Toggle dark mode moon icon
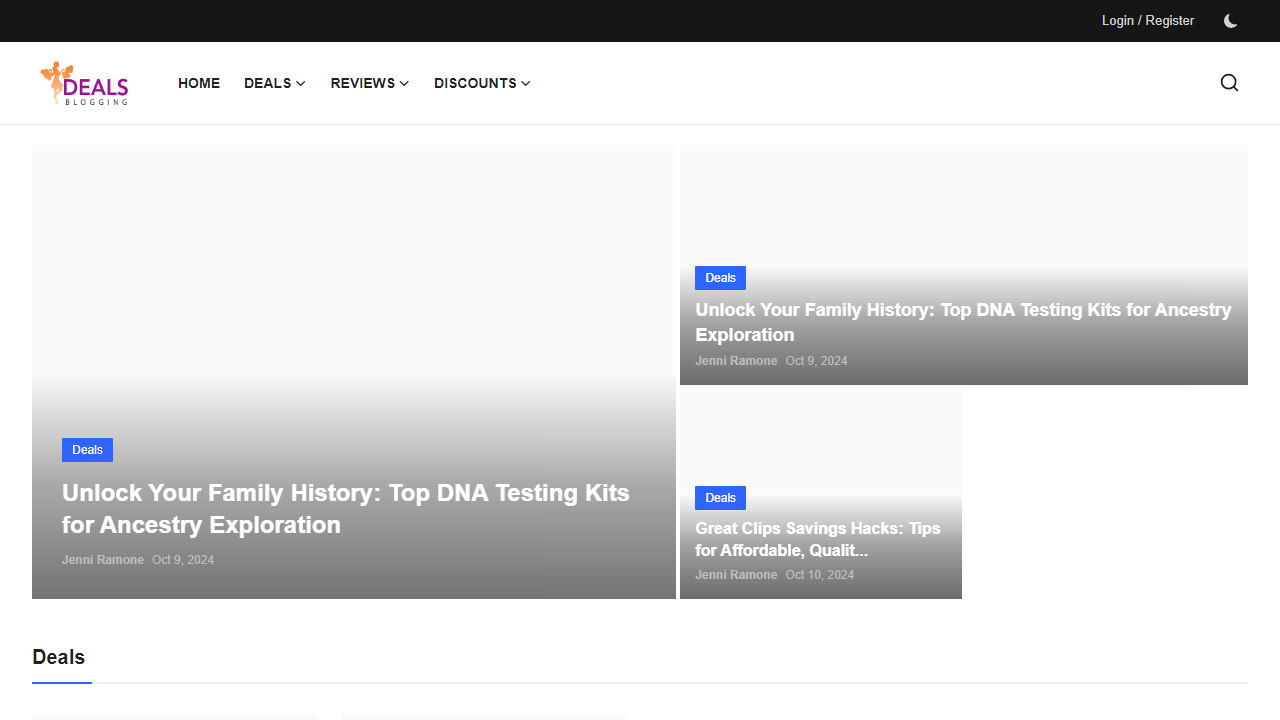Viewport: 1280px width, 720px height. point(1230,21)
